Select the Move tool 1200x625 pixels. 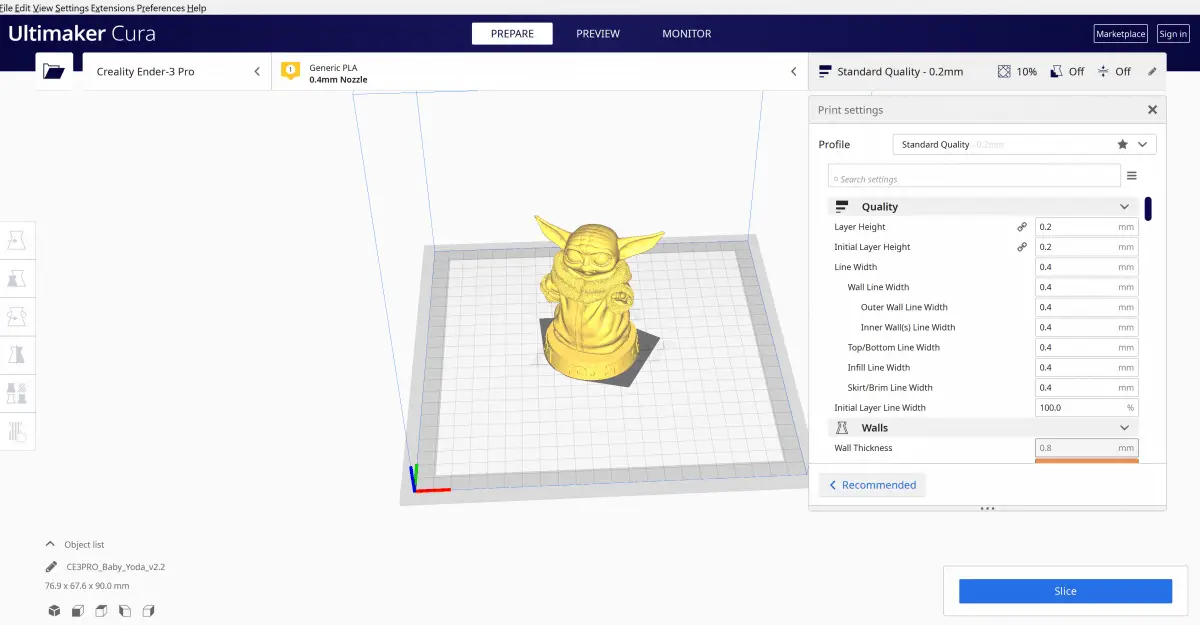(18, 239)
